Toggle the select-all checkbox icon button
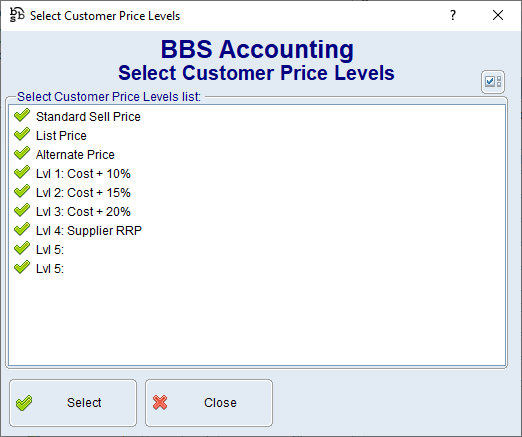The height and width of the screenshot is (437, 522). point(493,82)
